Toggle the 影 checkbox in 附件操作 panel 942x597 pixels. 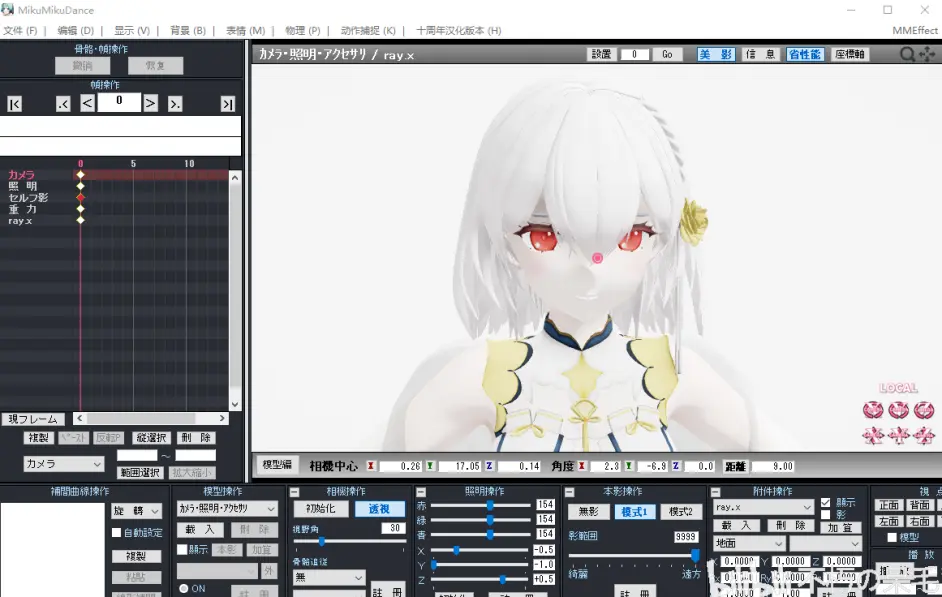(825, 515)
